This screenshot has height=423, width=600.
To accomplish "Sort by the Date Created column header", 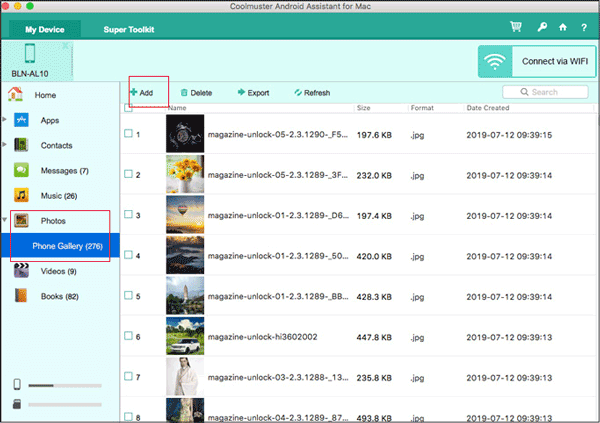I will tap(488, 108).
